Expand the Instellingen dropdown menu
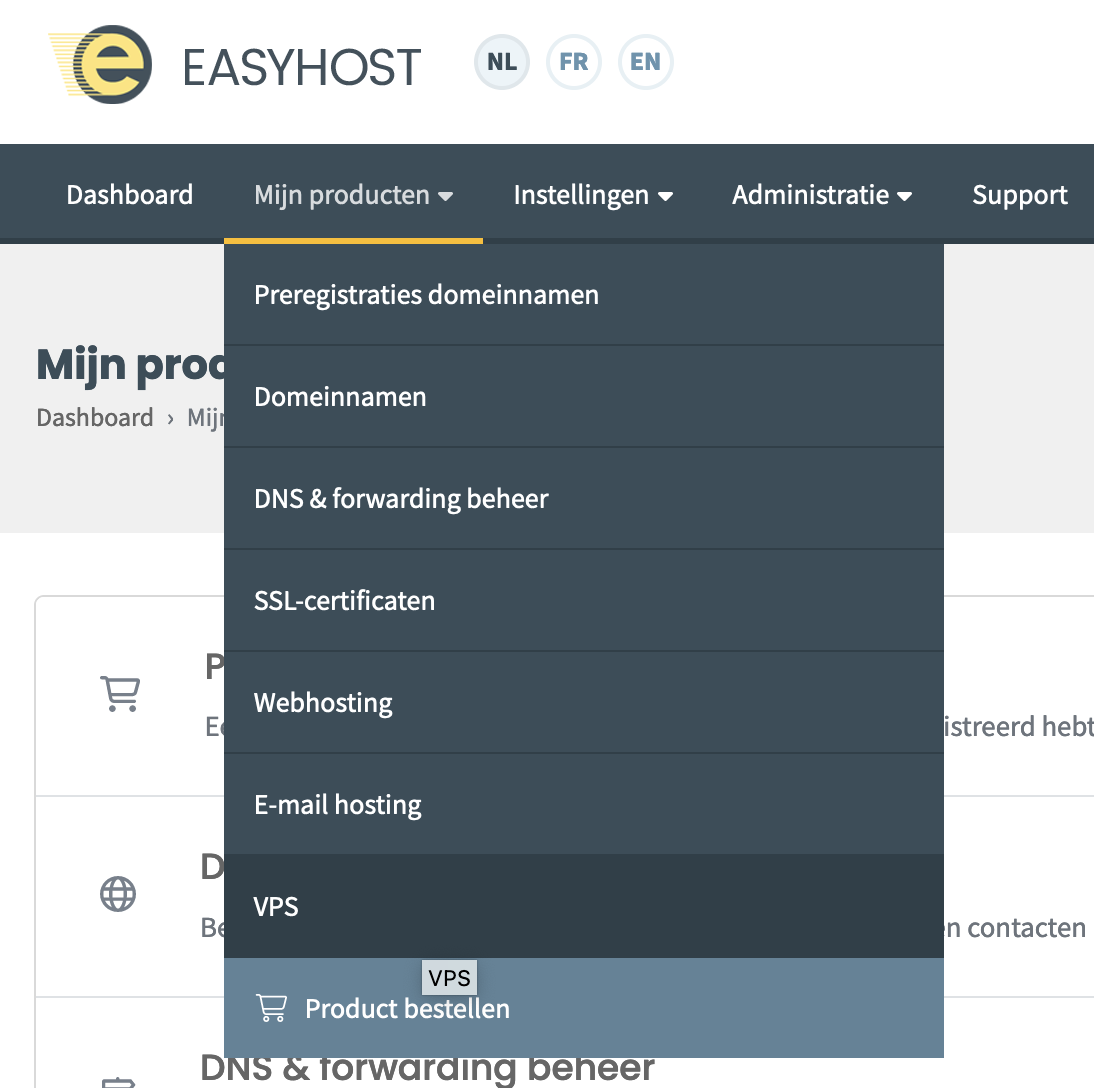 coord(592,195)
